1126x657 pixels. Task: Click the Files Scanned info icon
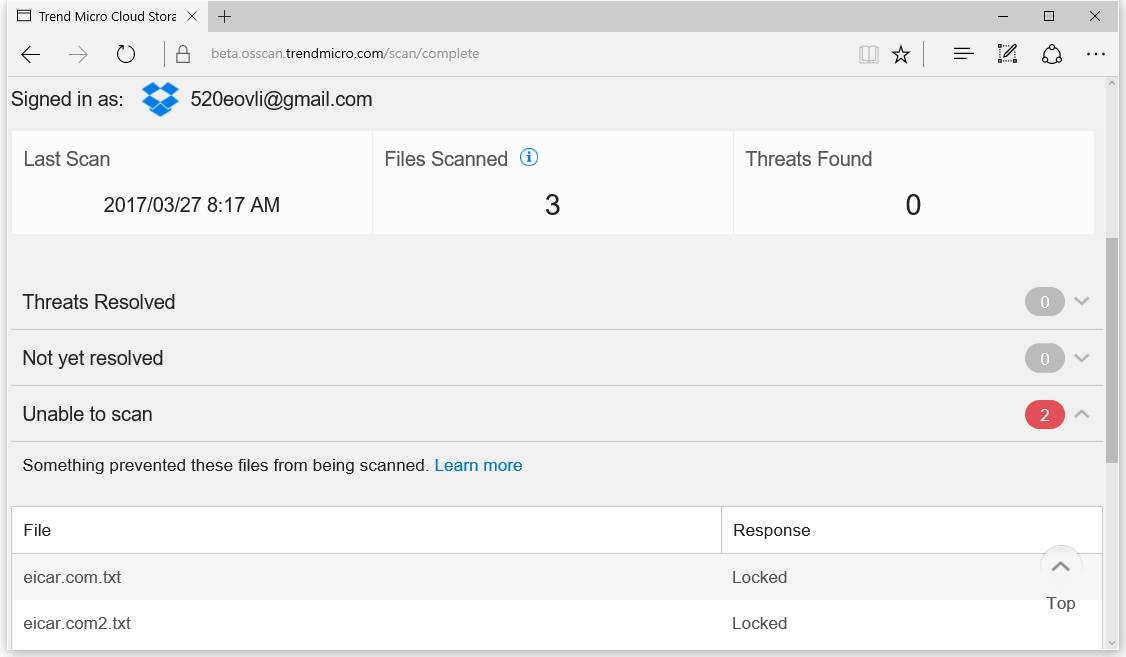pyautogui.click(x=530, y=158)
